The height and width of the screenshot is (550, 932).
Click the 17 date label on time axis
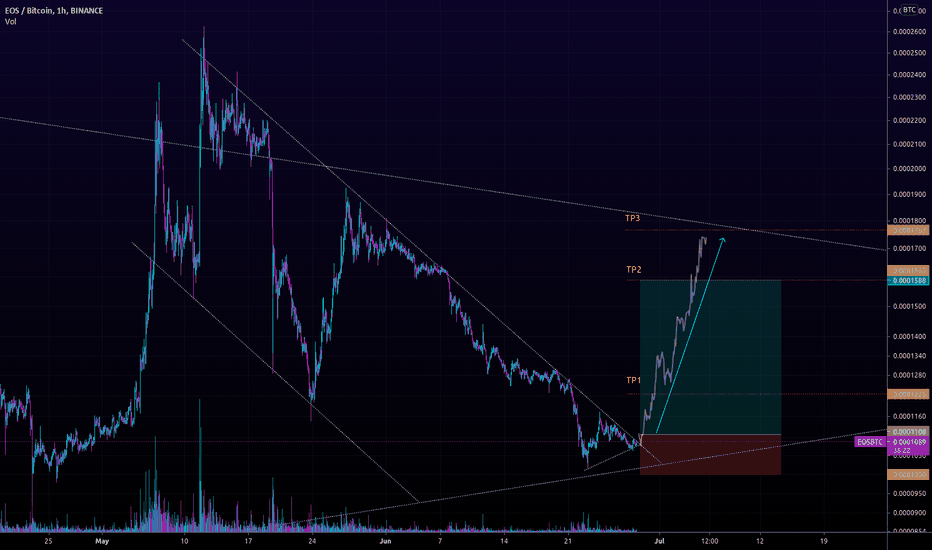(248, 541)
